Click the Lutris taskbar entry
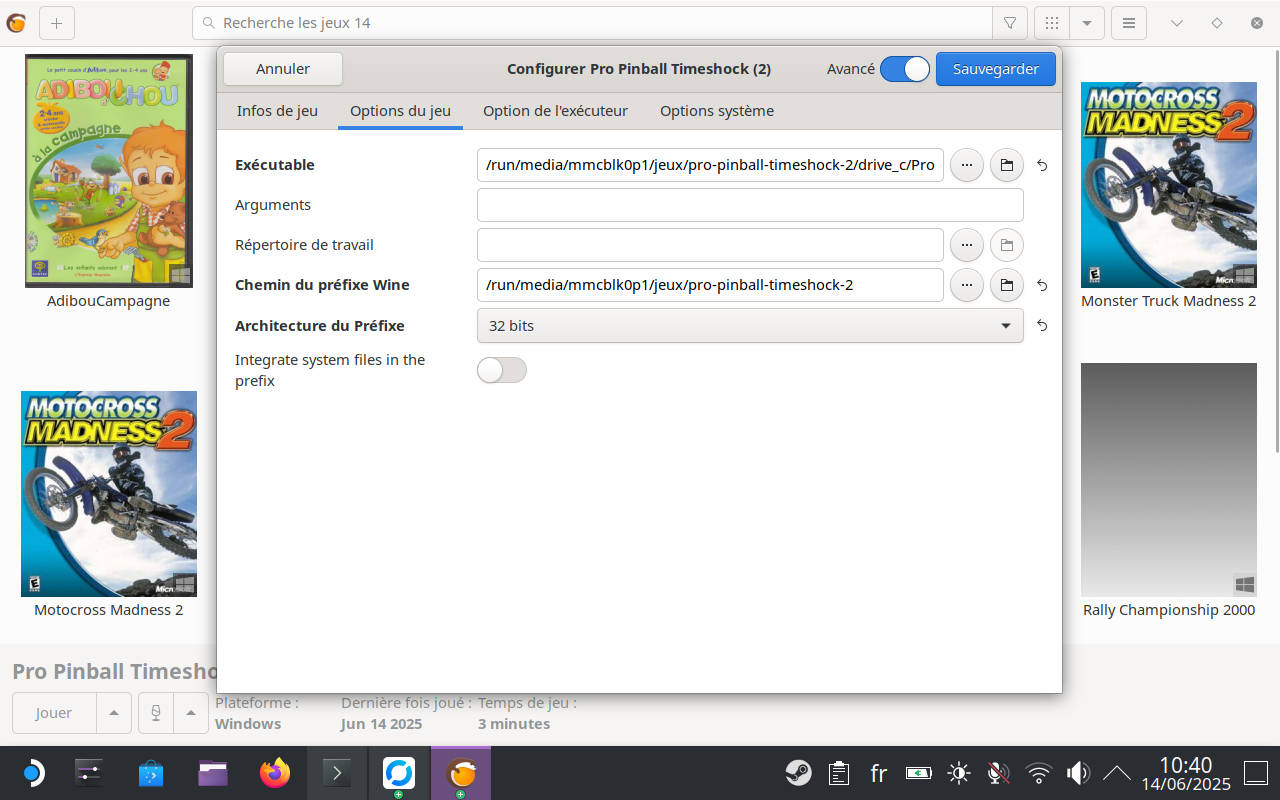Image resolution: width=1280 pixels, height=800 pixels. [x=461, y=773]
